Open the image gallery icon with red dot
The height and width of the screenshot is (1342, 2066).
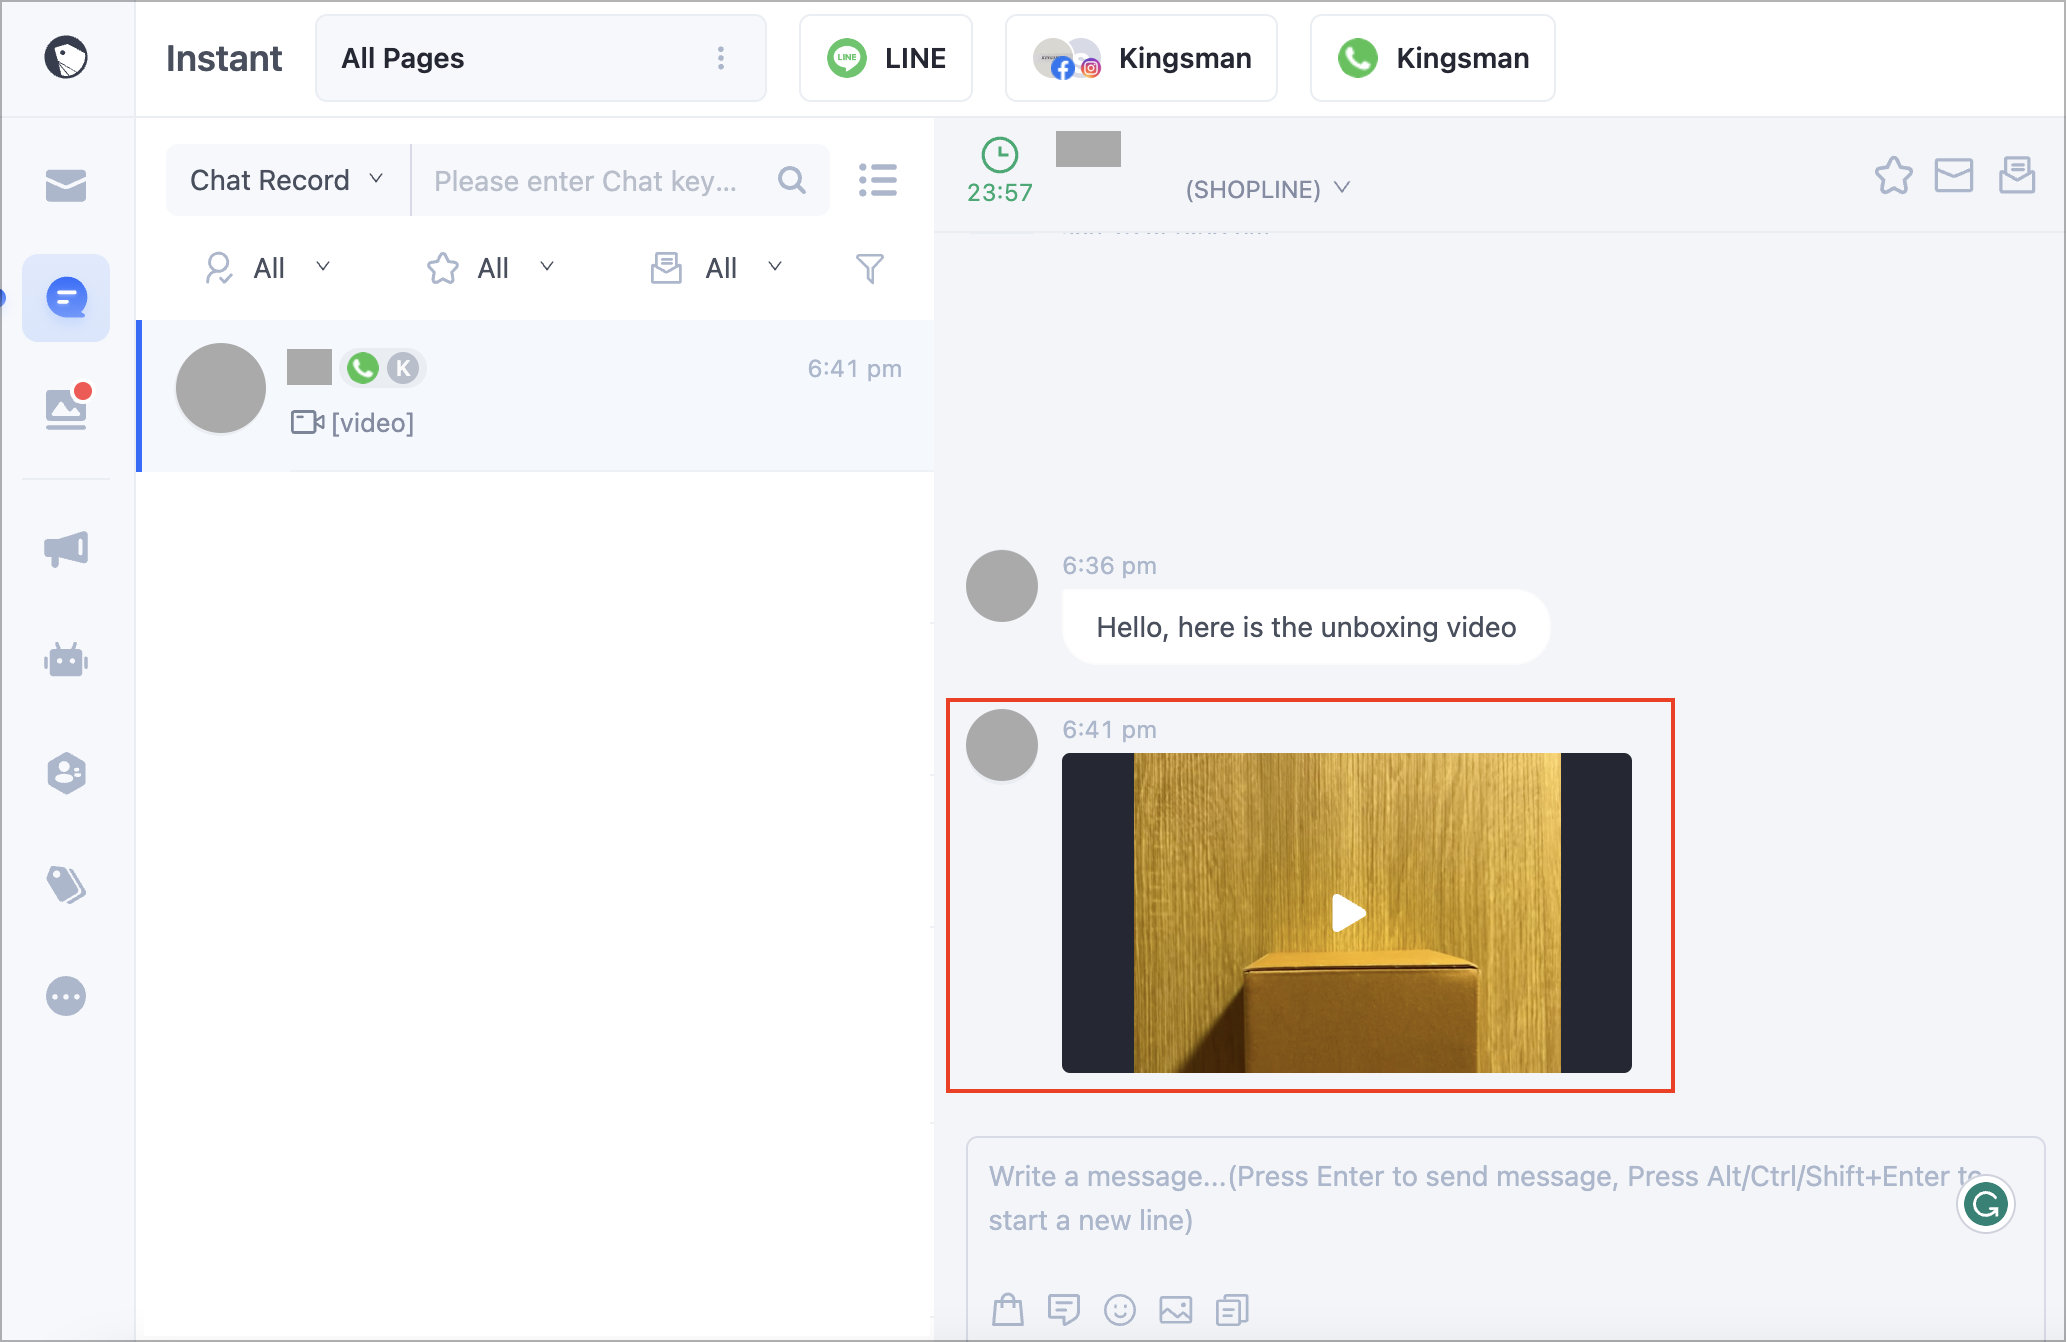67,407
